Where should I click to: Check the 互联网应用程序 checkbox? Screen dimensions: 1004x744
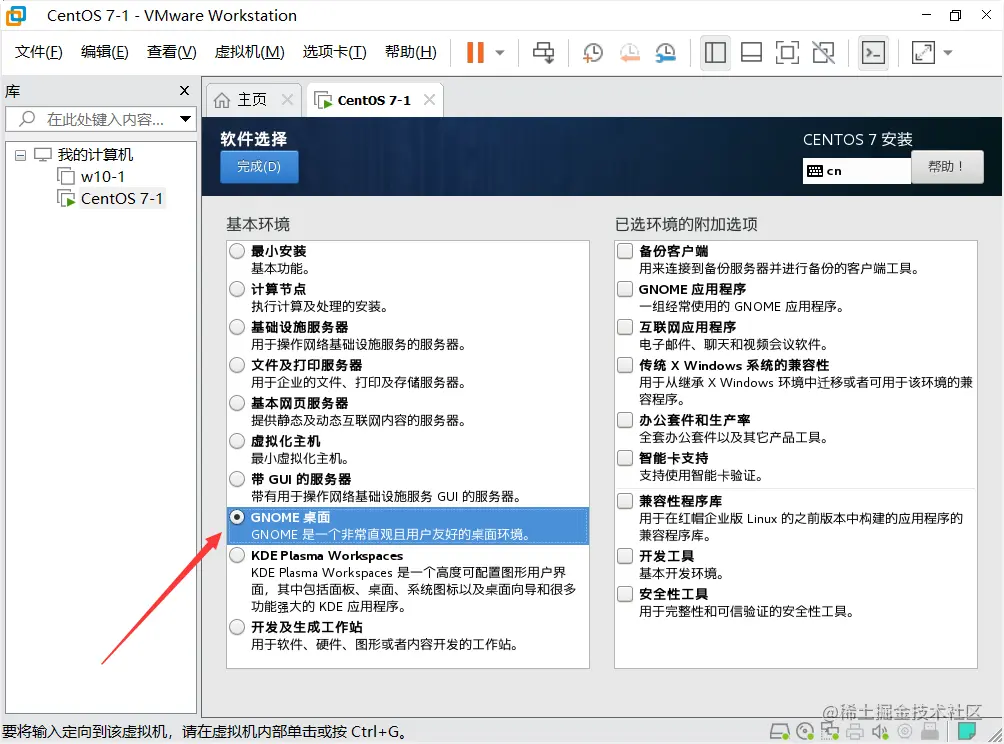(625, 327)
